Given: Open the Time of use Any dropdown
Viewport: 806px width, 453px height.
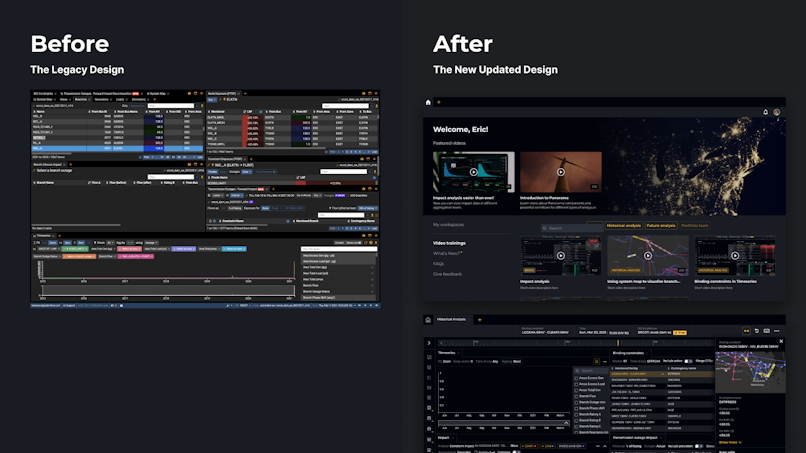Looking at the screenshot, I should [x=487, y=361].
